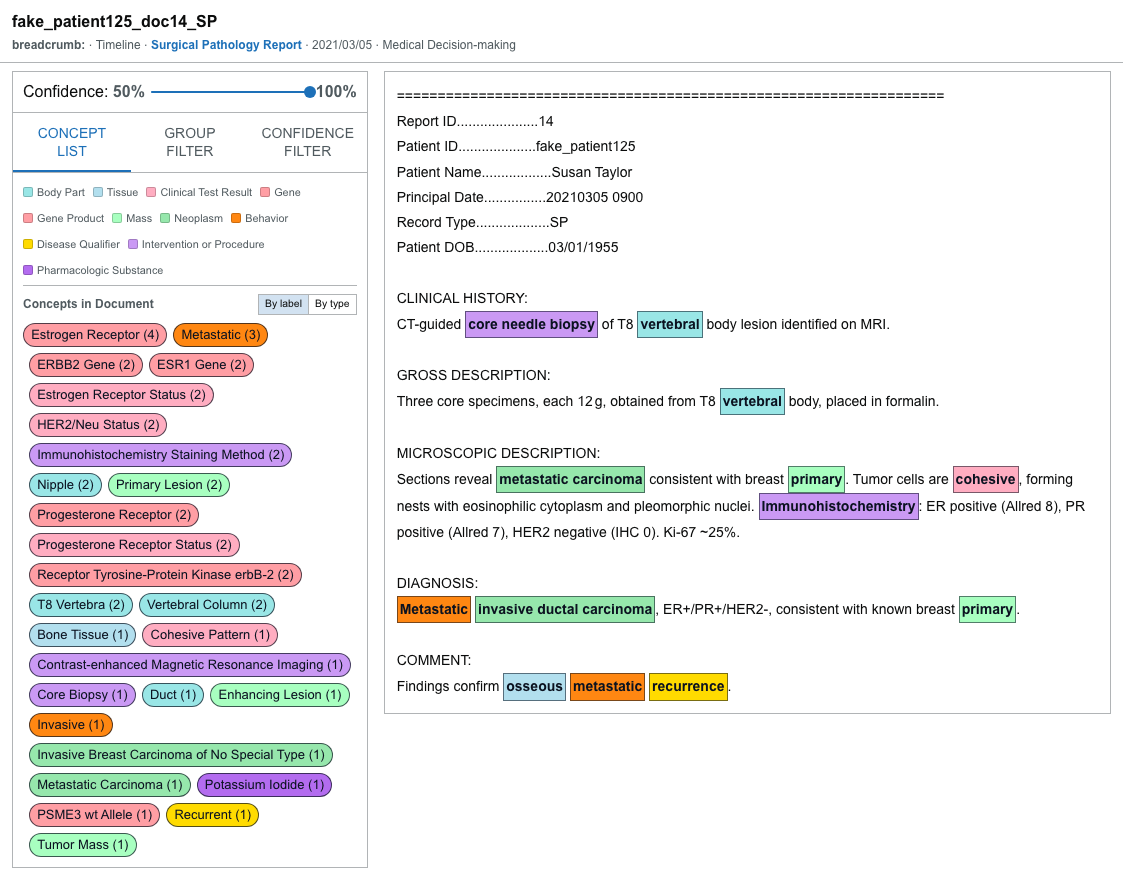Select Invasive Breast Carcinoma of No Special Type
This screenshot has height=876, width=1123.
pos(181,756)
